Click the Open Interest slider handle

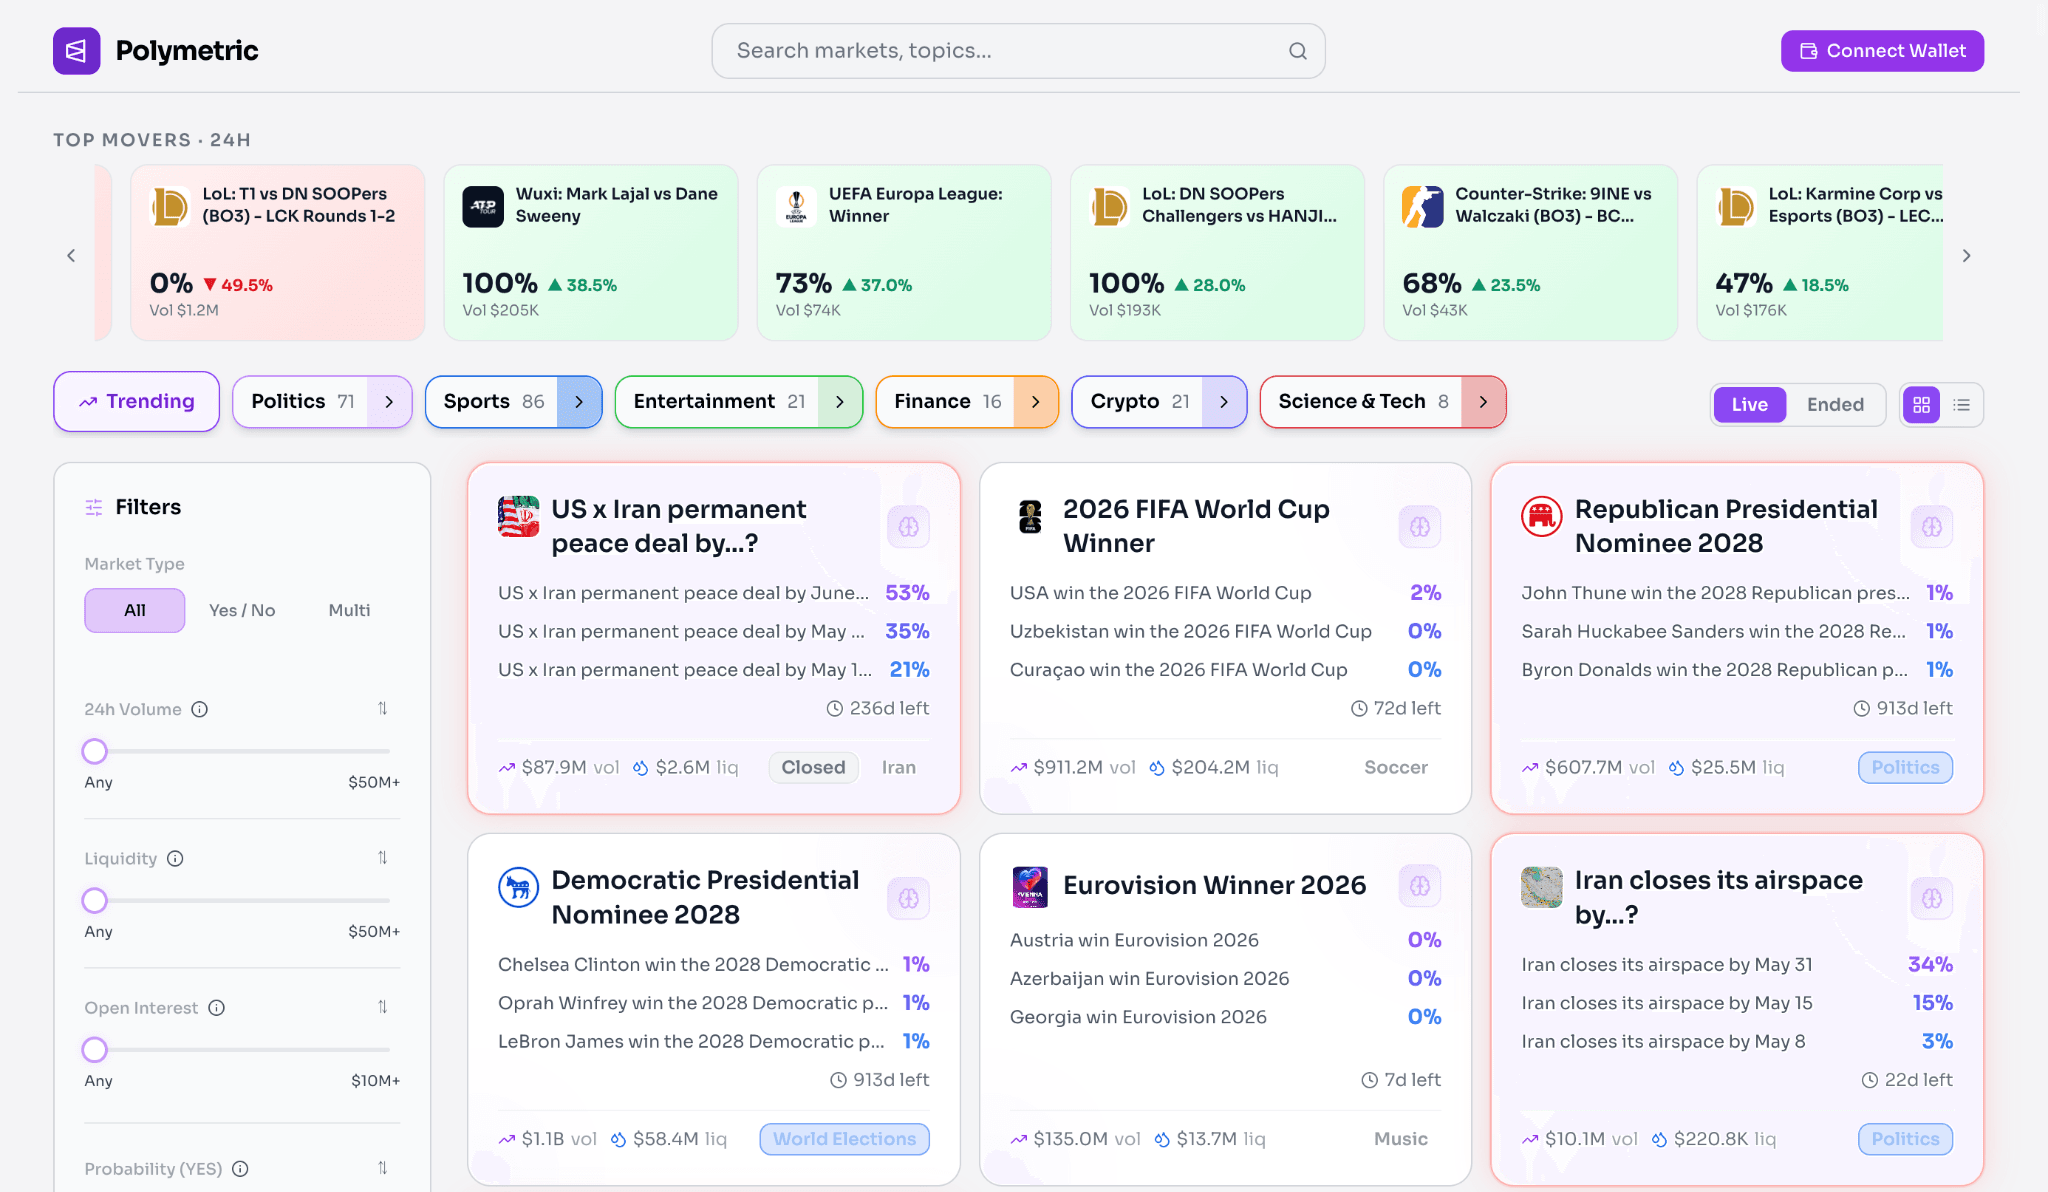(94, 1049)
